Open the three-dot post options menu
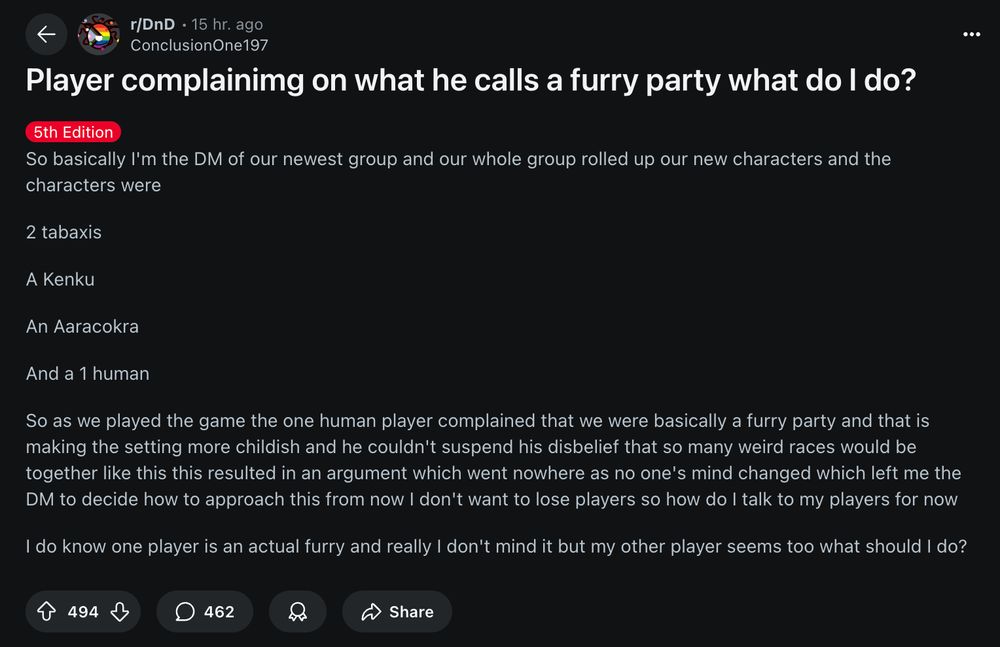The image size is (1000, 647). 971,34
